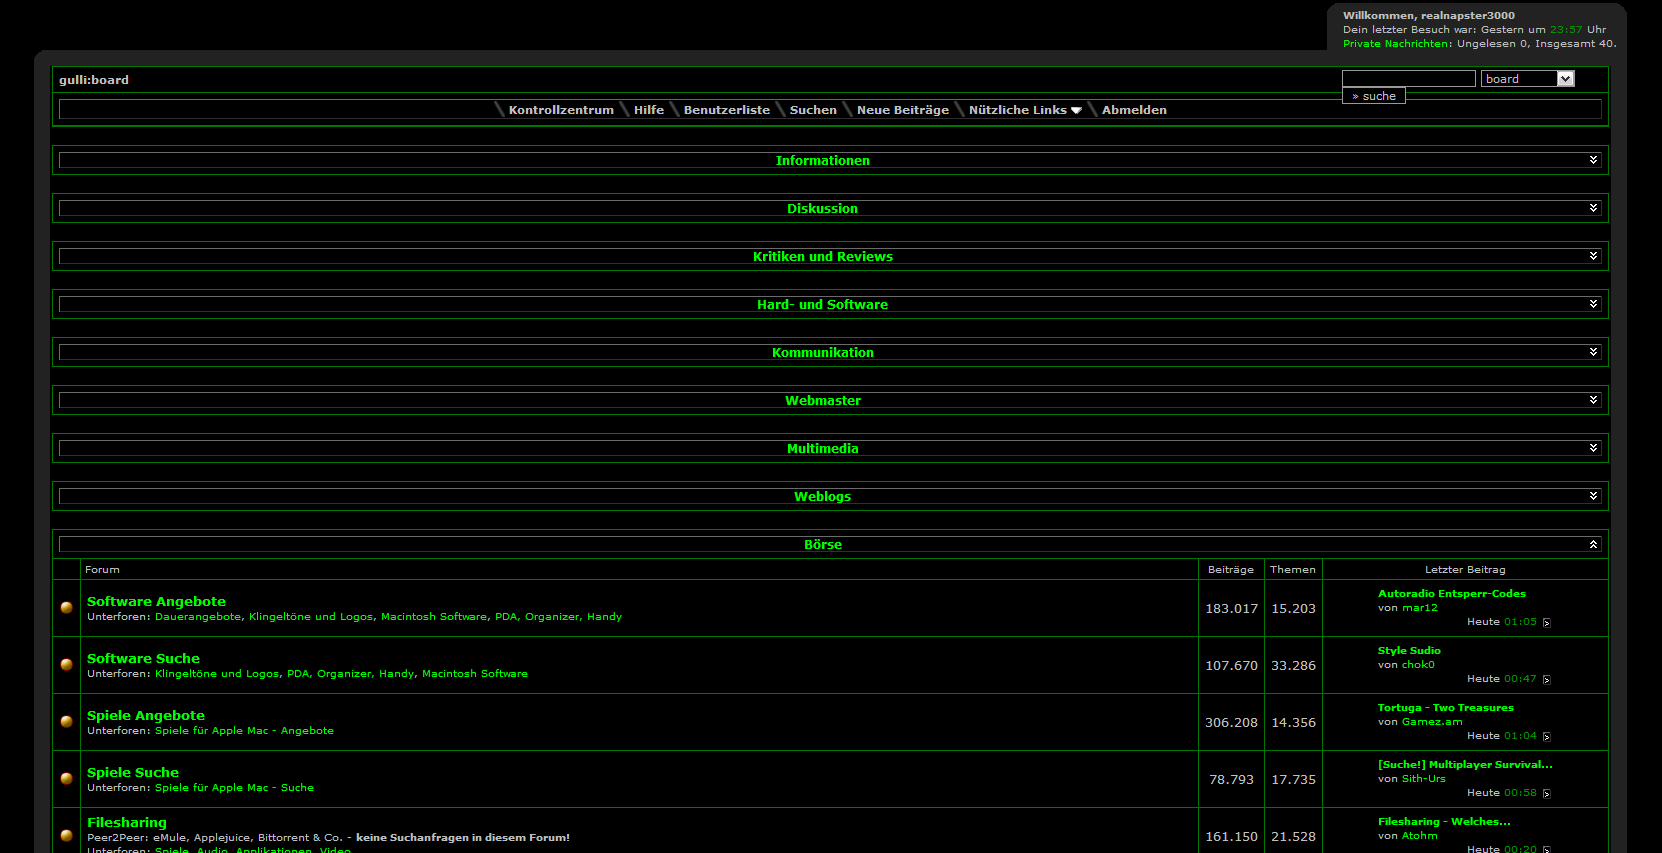Open the Autoradio Entsperr-Codes thread
Screen dimensions: 1662x853
(x=1452, y=594)
